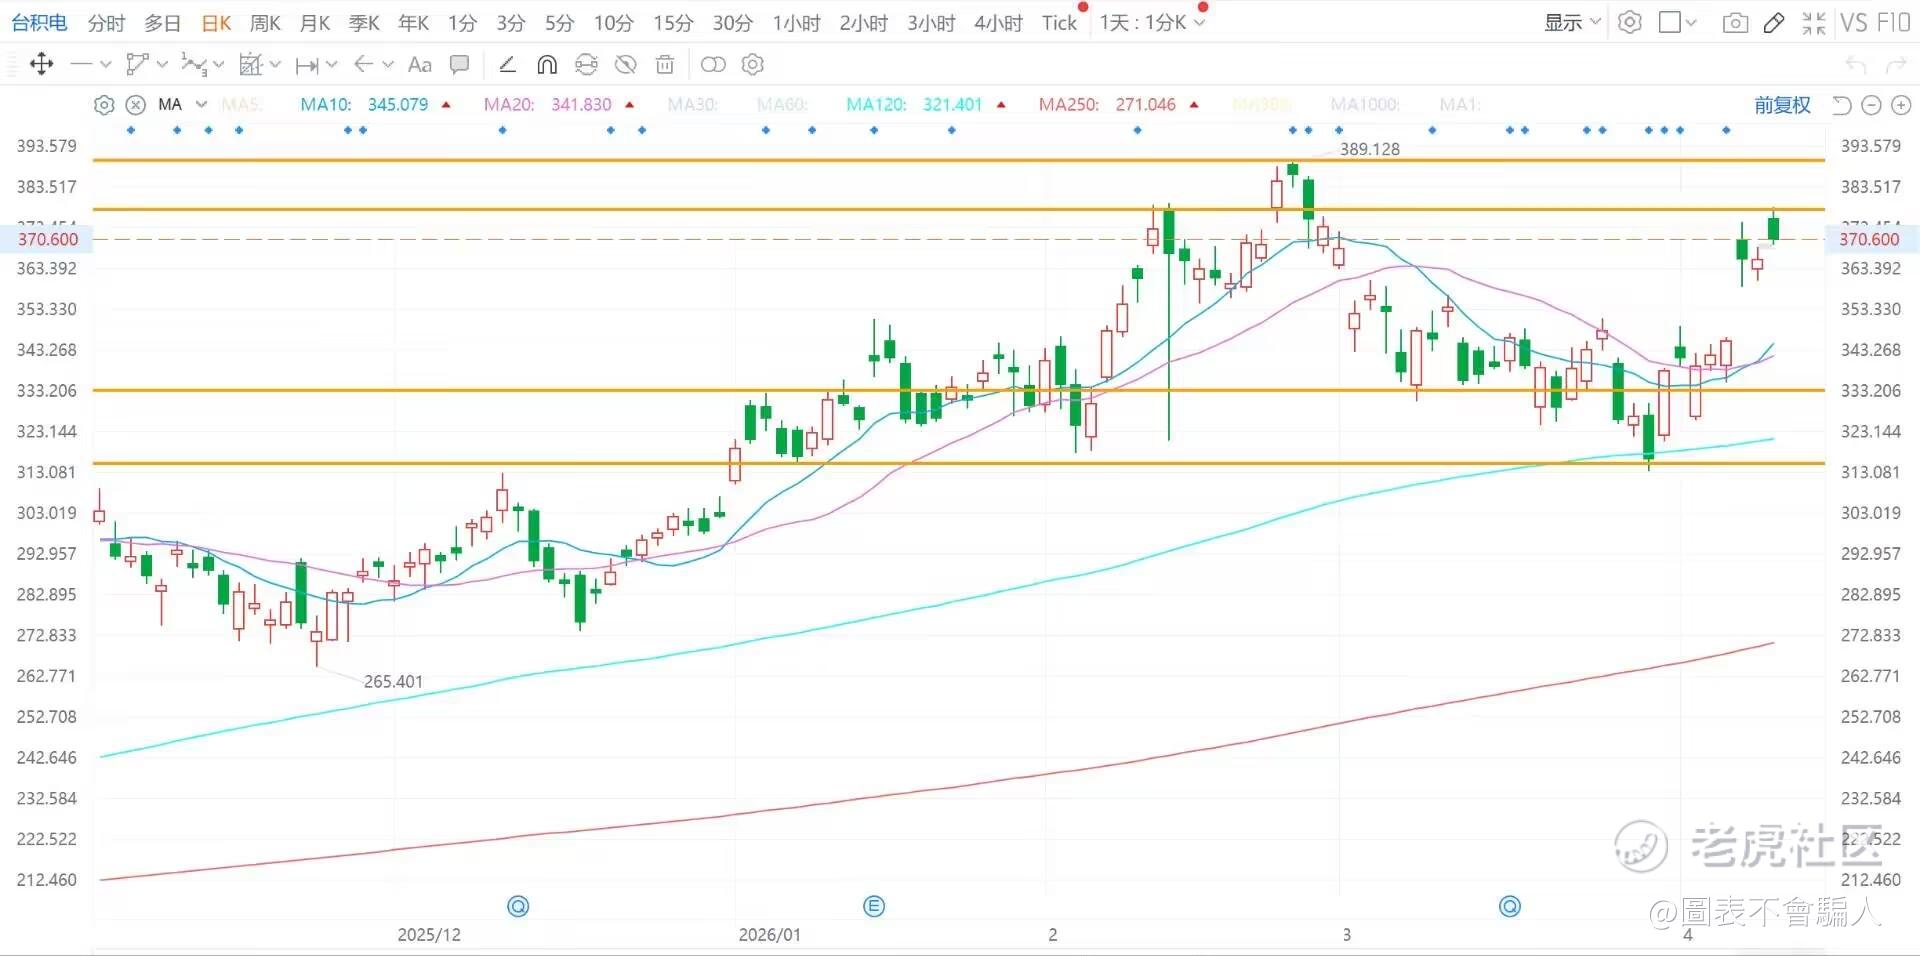Toggle the MA1000 line
Screen dimensions: 1920x956
[1365, 105]
